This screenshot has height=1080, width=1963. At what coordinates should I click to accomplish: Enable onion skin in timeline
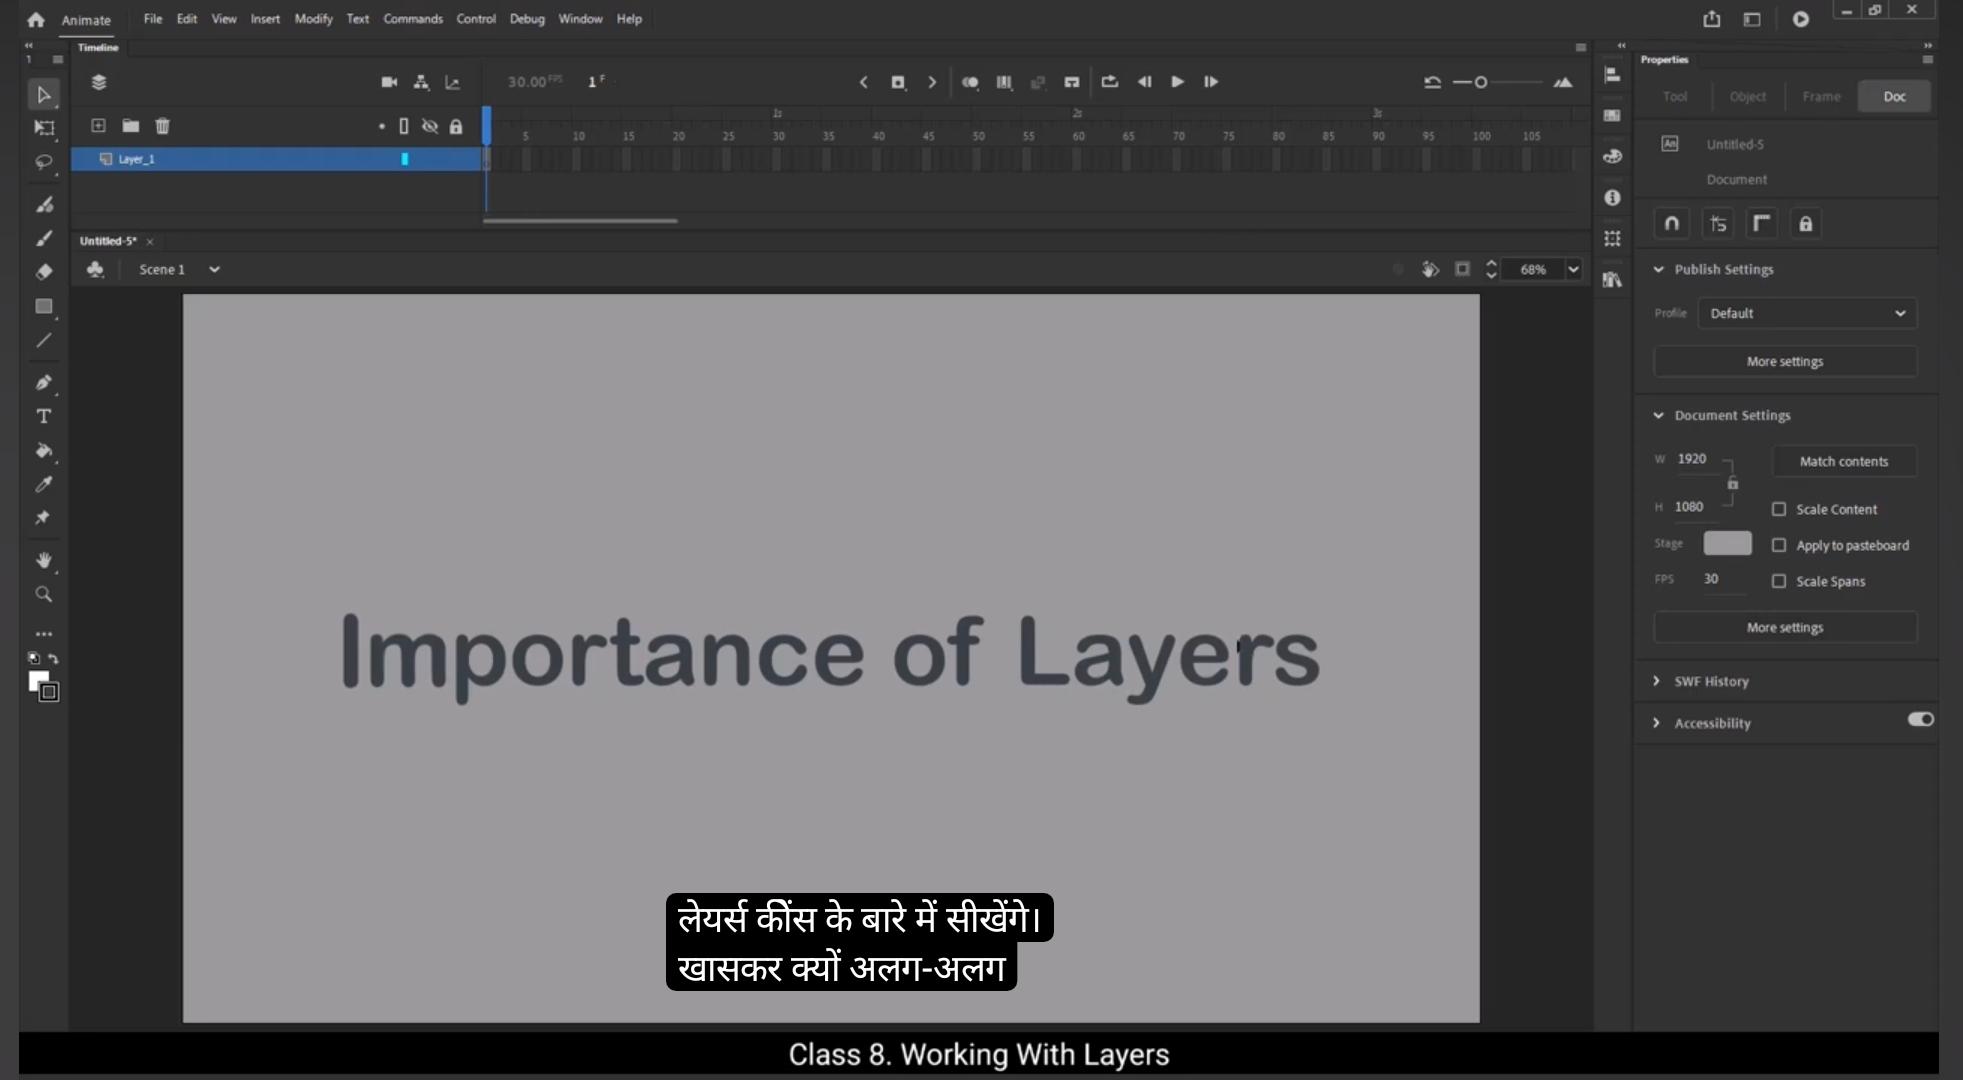pos(970,82)
